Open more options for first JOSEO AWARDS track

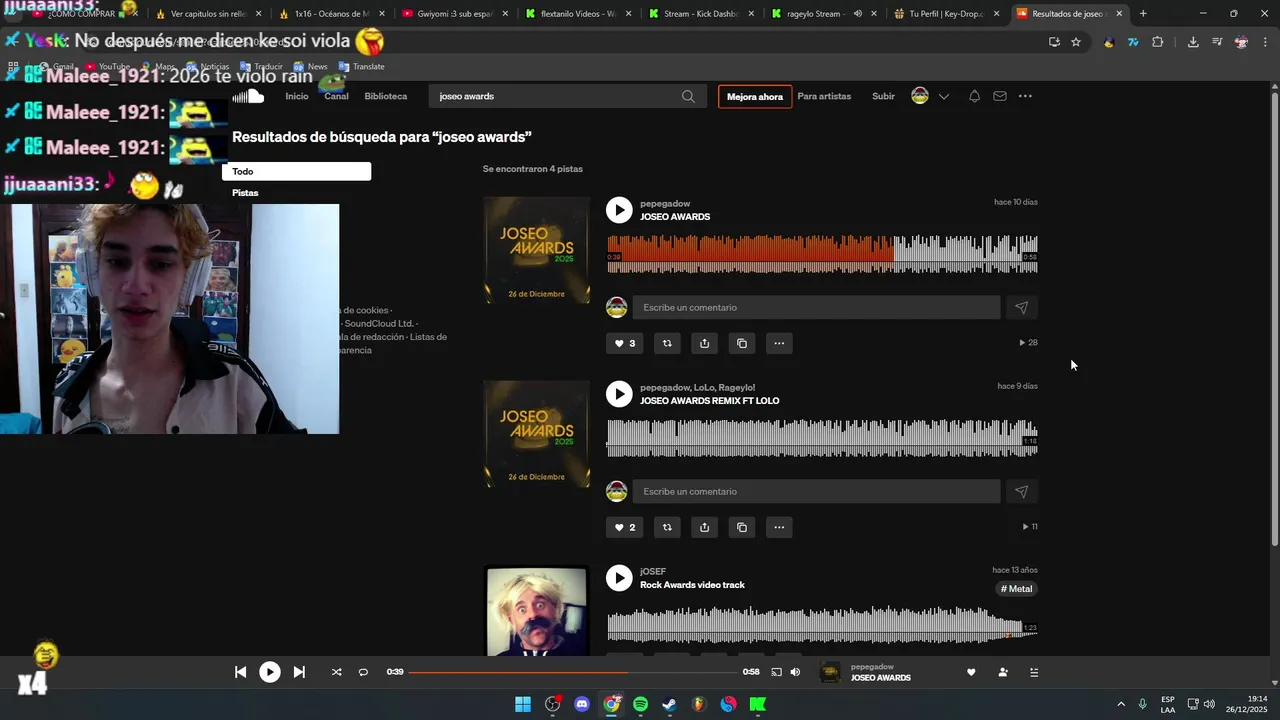click(778, 343)
